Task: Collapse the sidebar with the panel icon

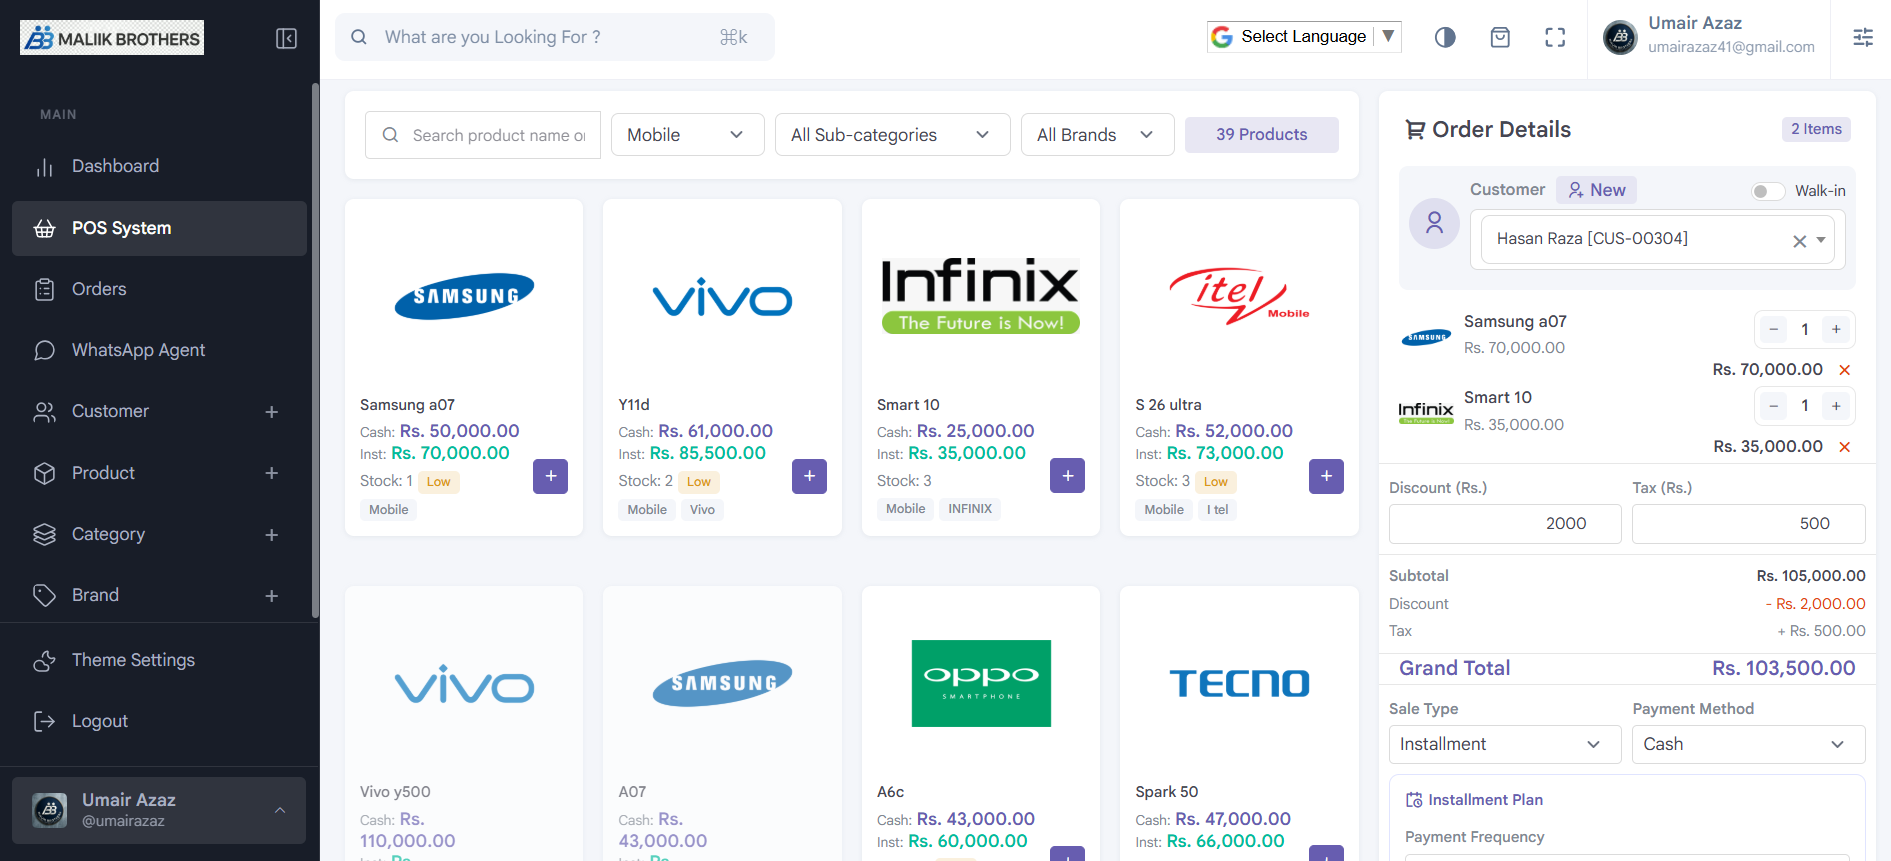Action: (x=286, y=39)
